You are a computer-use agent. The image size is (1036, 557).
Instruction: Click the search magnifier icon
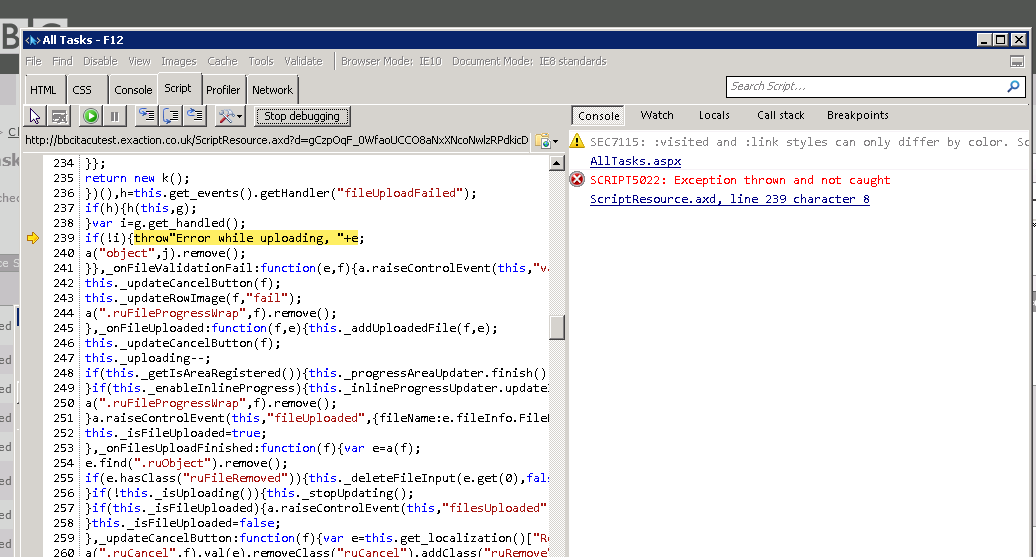pyautogui.click(x=1013, y=87)
